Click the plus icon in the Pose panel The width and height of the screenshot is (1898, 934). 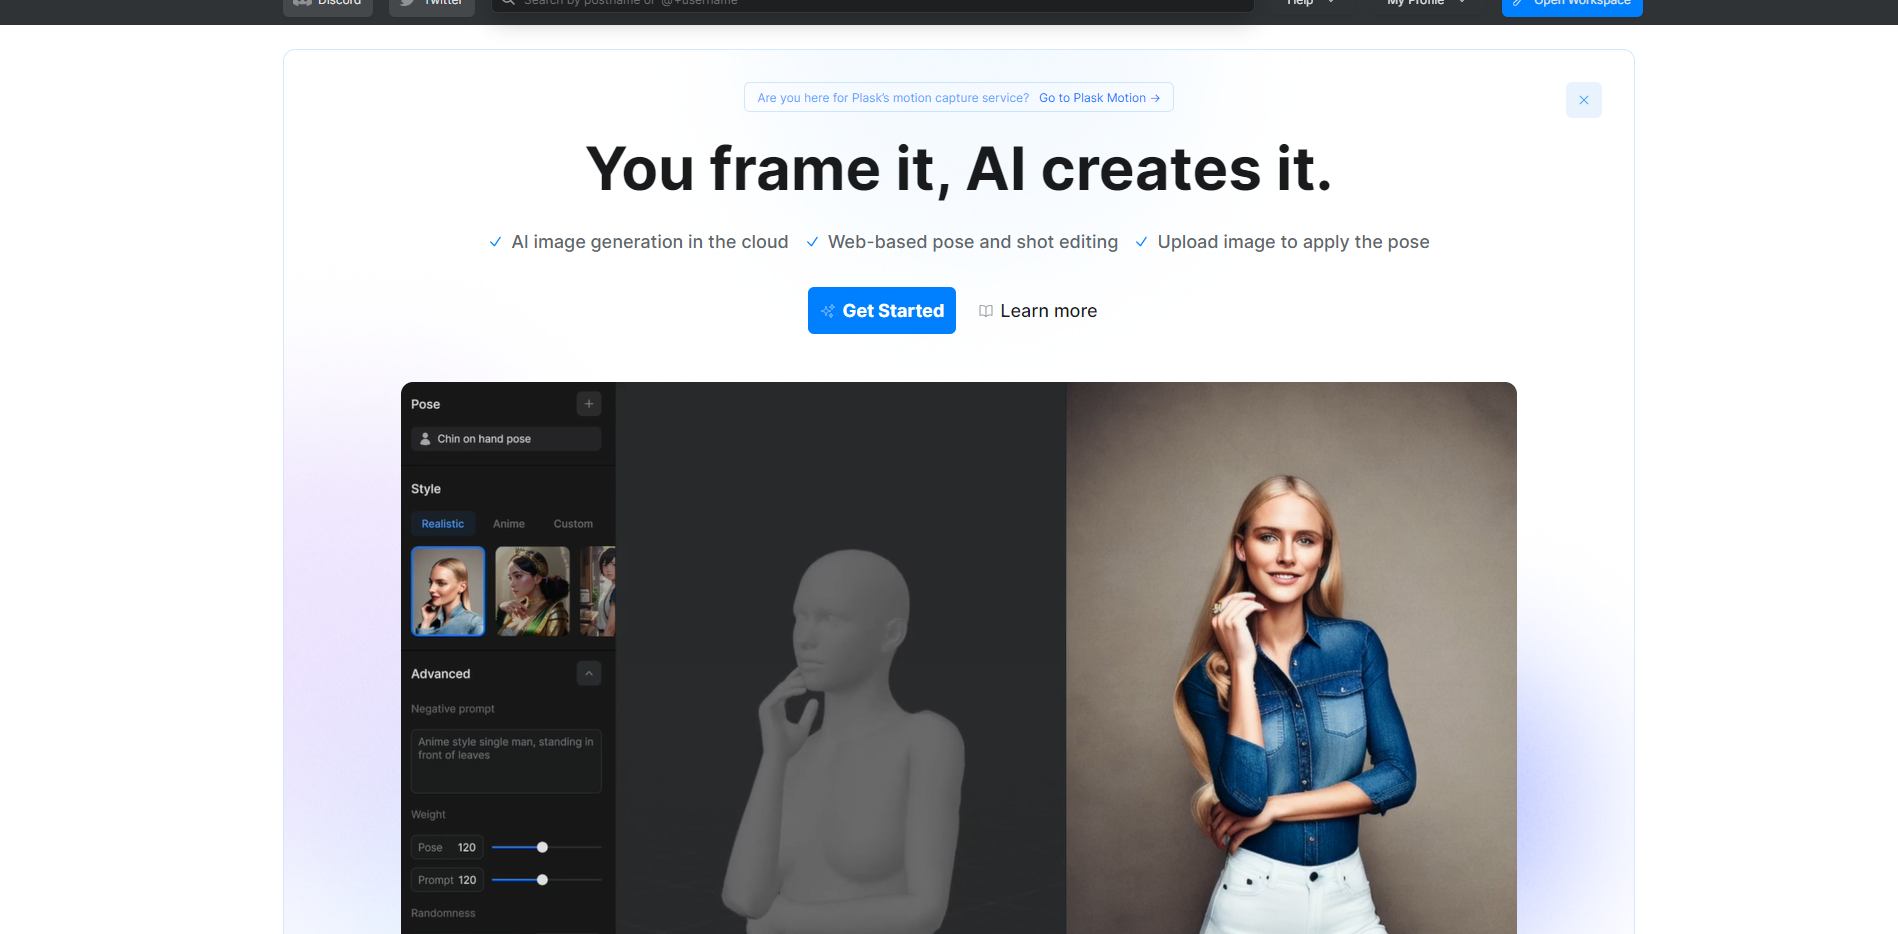pos(589,404)
